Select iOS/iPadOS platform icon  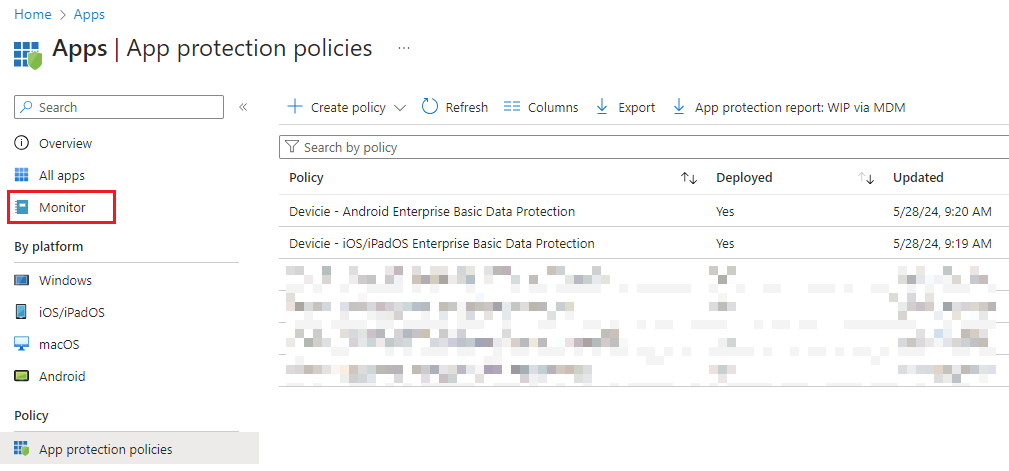21,312
